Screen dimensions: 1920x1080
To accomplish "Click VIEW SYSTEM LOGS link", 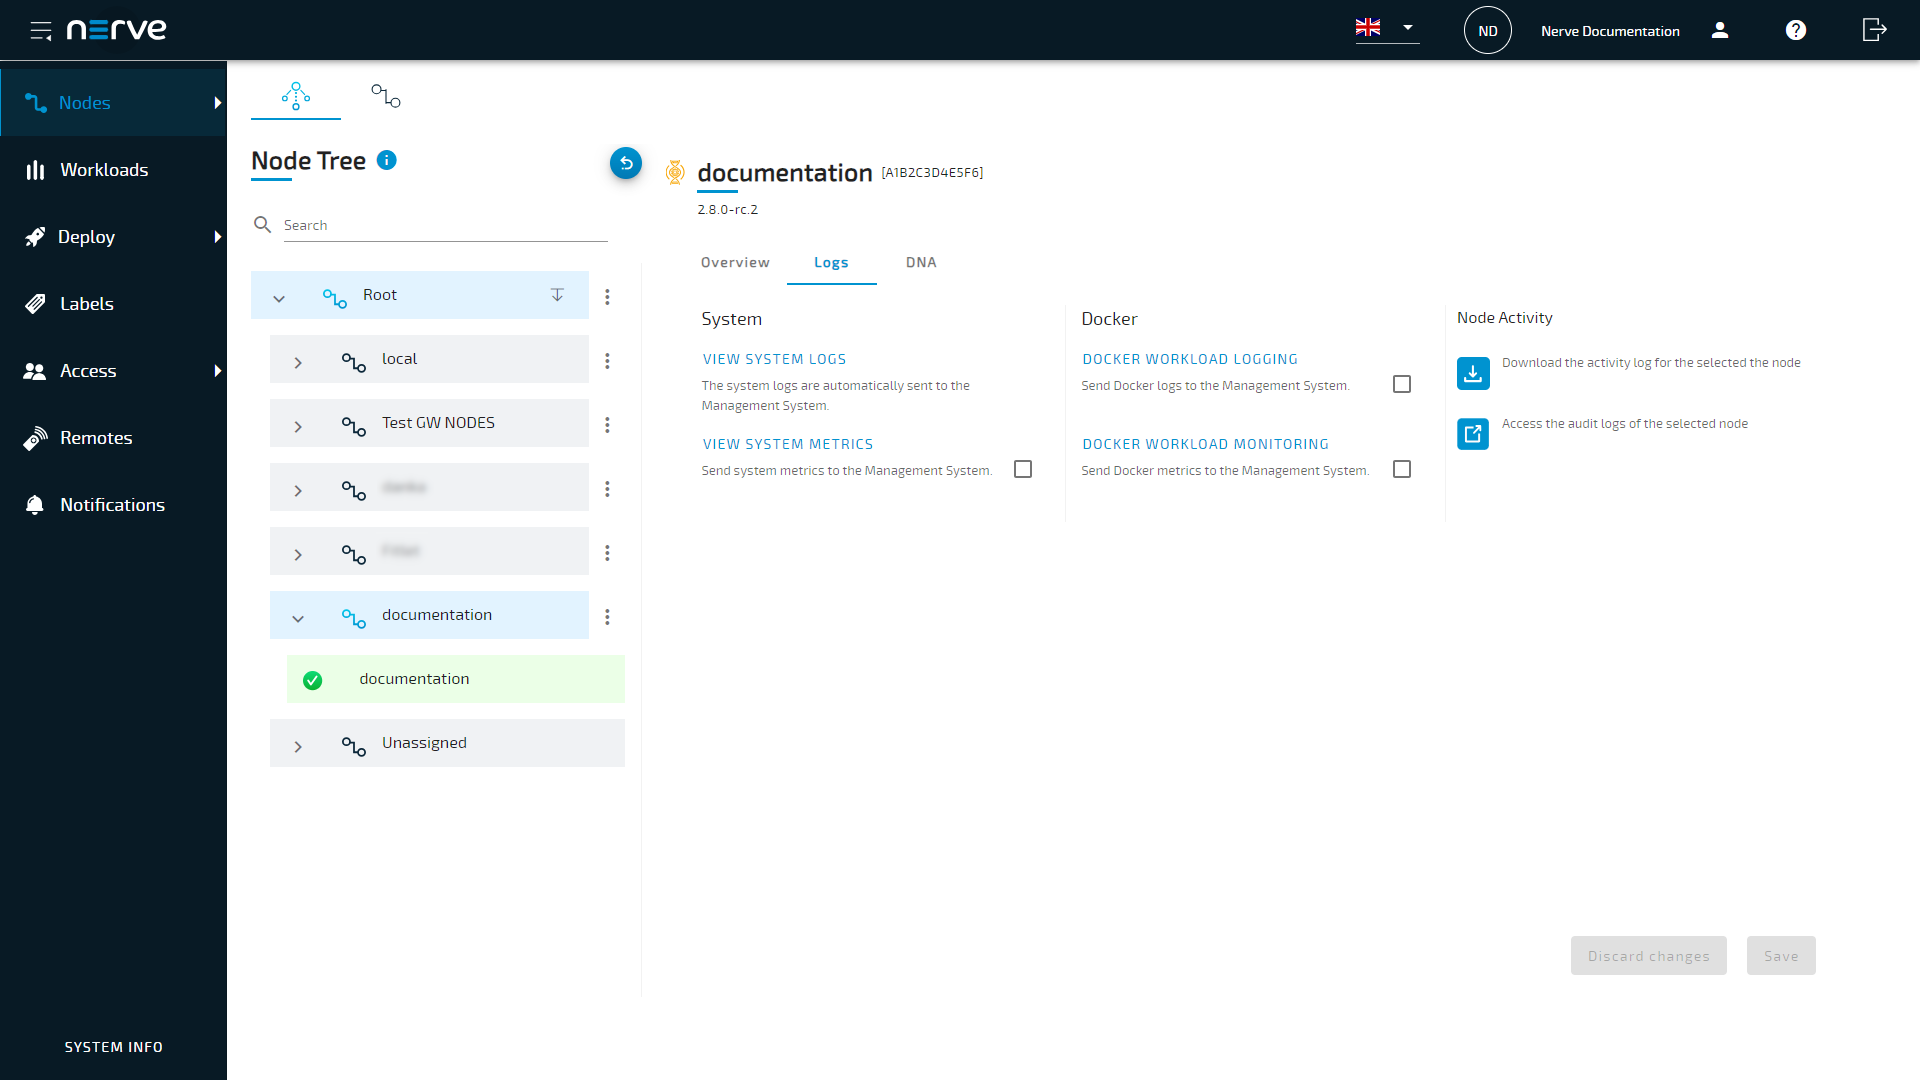I will pyautogui.click(x=773, y=359).
